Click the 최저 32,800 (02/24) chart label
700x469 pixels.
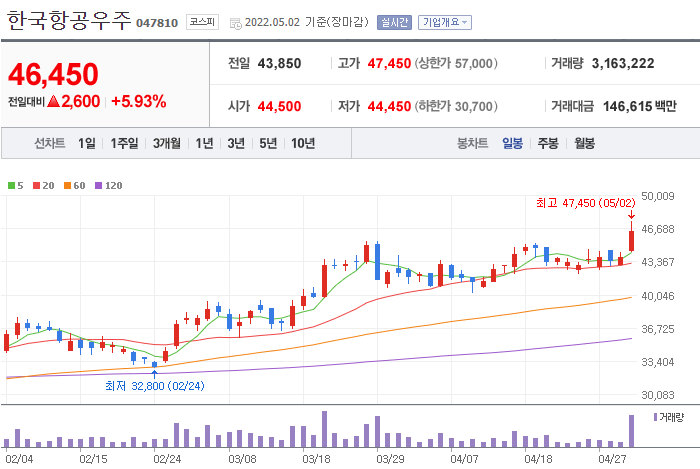coord(154,386)
